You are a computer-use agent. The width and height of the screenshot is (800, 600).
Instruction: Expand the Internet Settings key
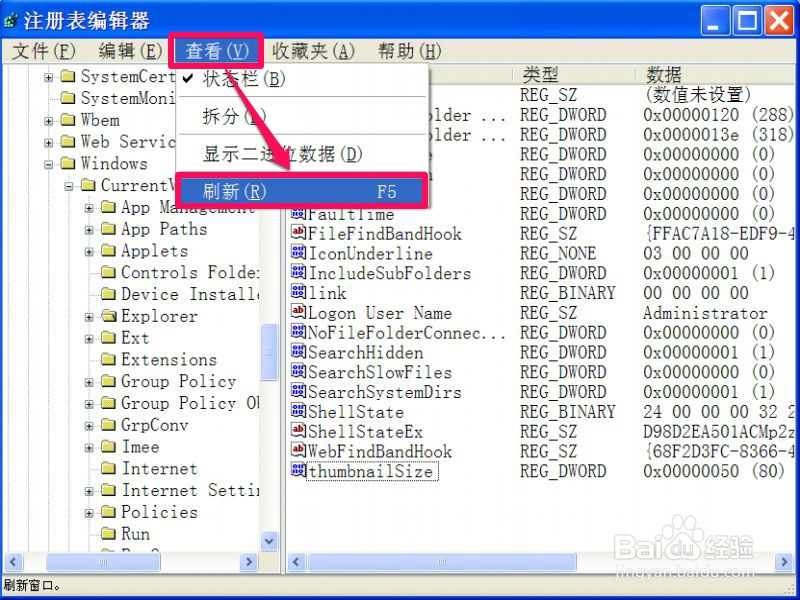click(x=88, y=490)
